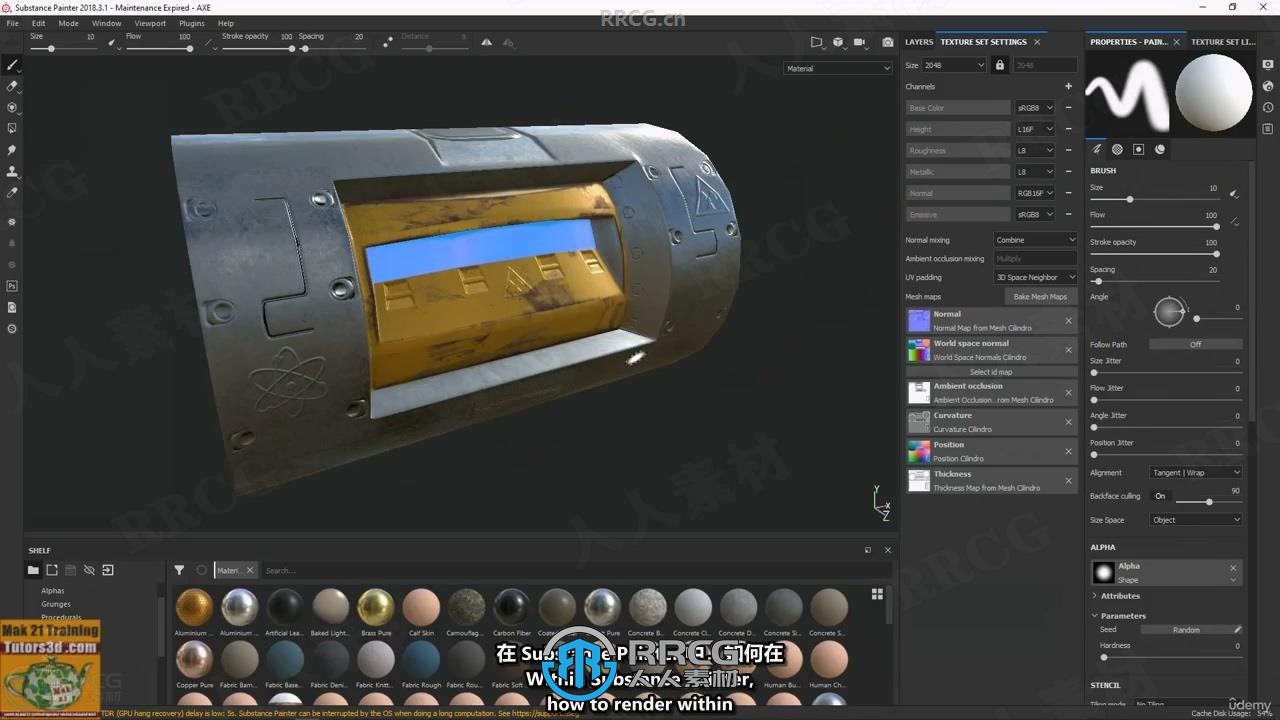Select the Material picker eyedropper
The width and height of the screenshot is (1280, 720).
pyautogui.click(x=12, y=192)
